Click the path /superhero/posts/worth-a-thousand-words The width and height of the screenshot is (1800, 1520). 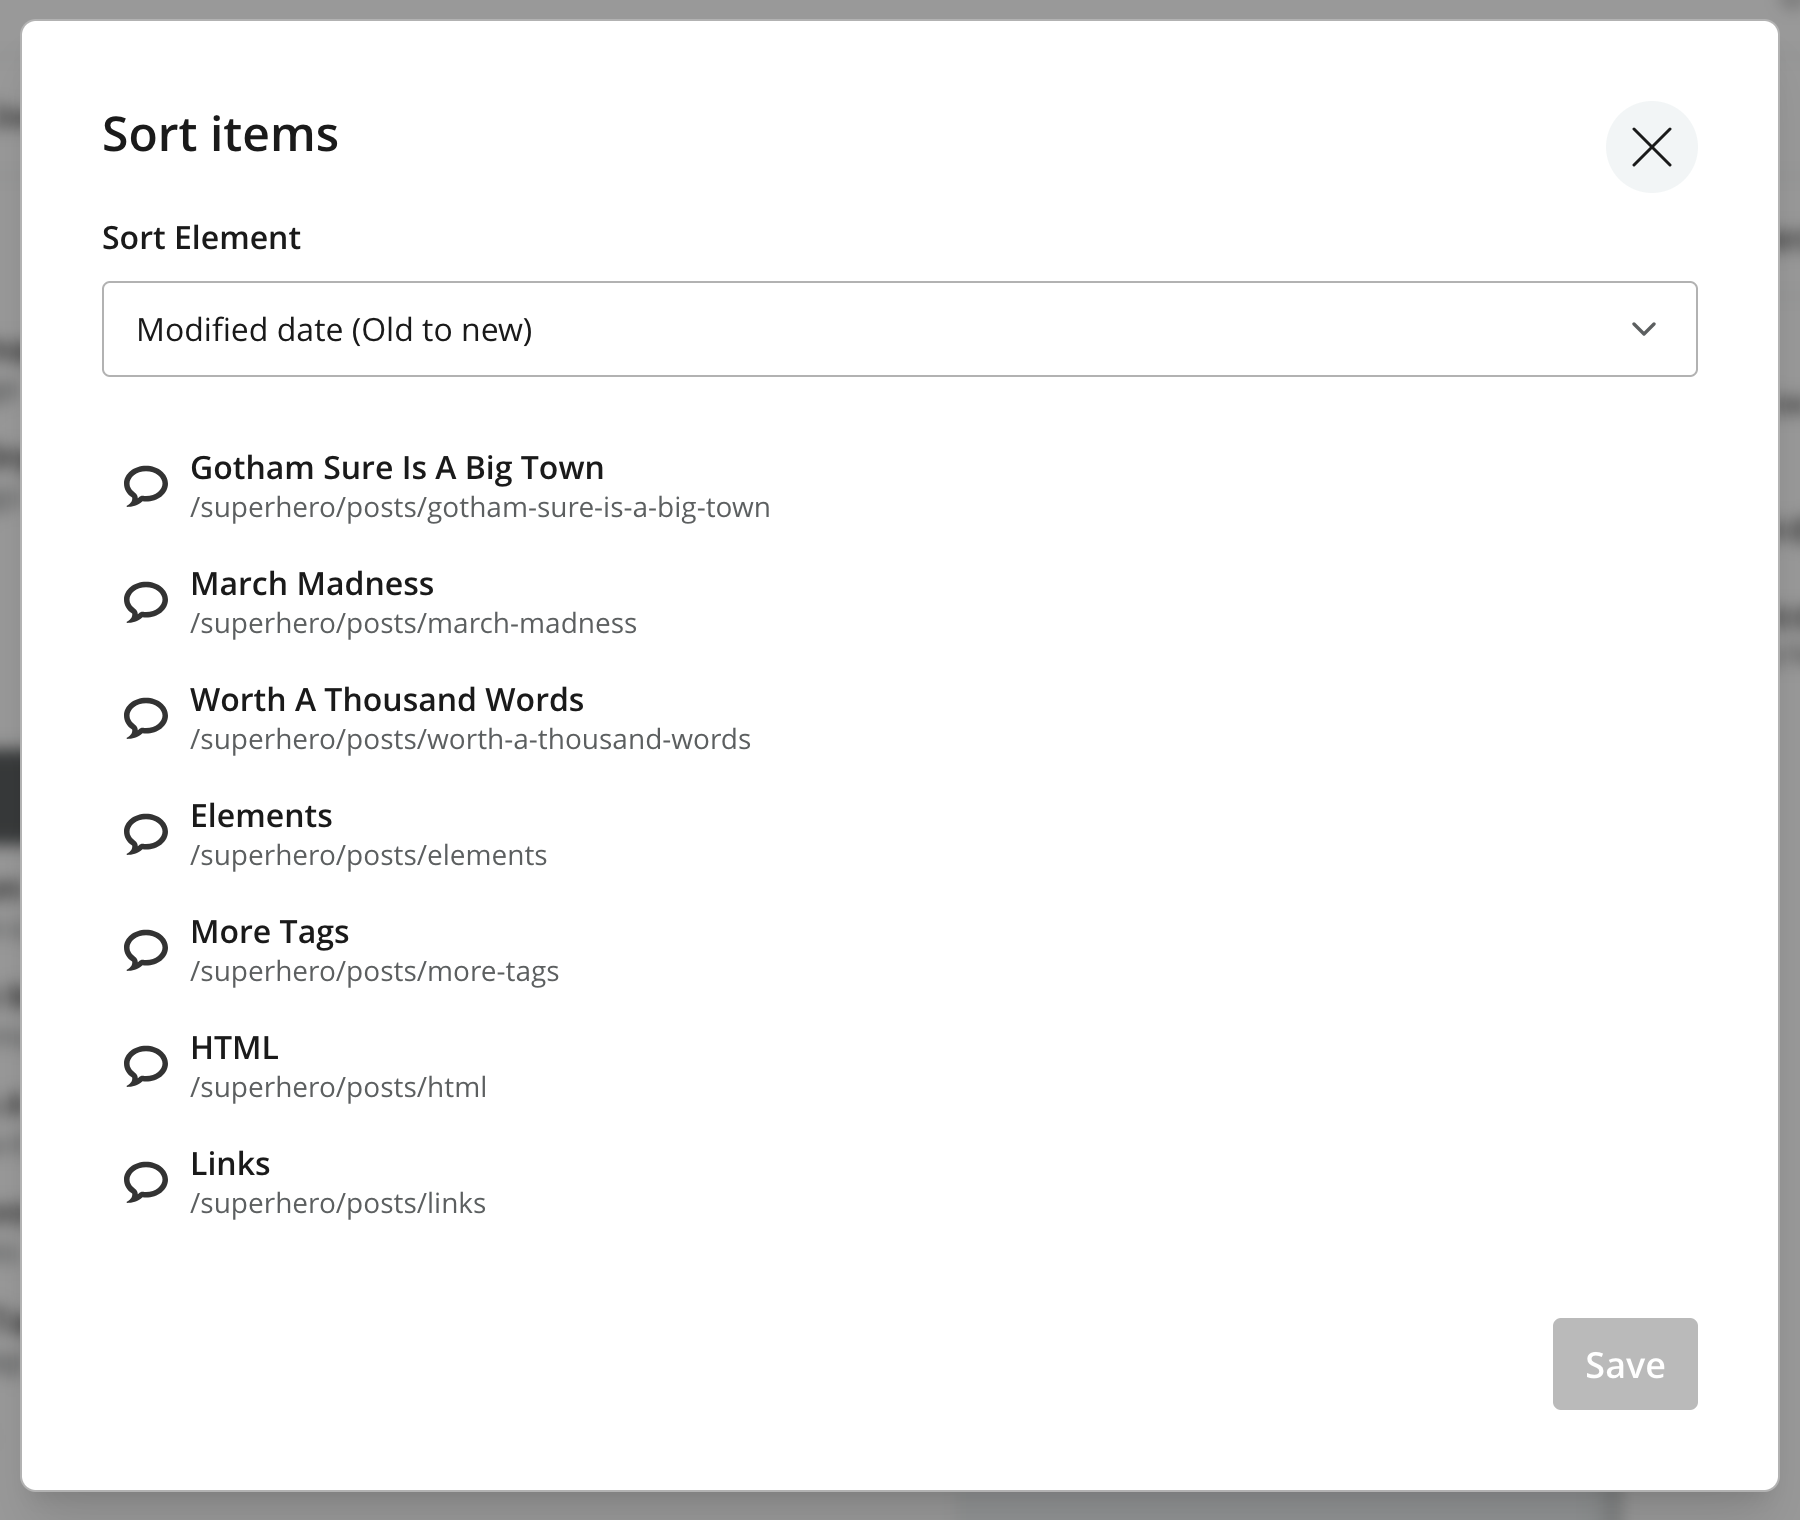(x=470, y=740)
